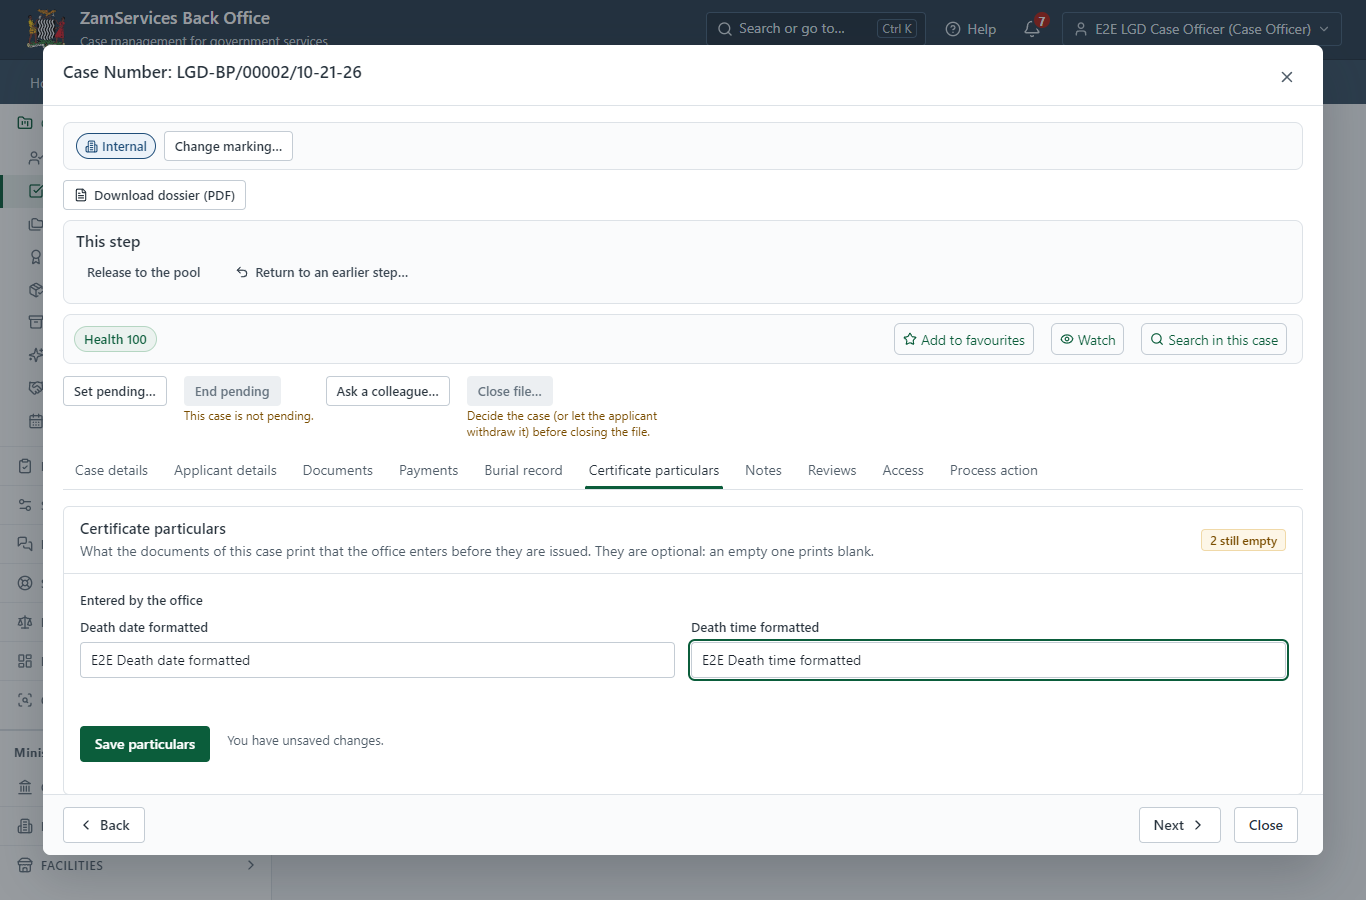Select the sparkles icon in the sidebar
Image resolution: width=1366 pixels, height=900 pixels.
pyautogui.click(x=35, y=355)
